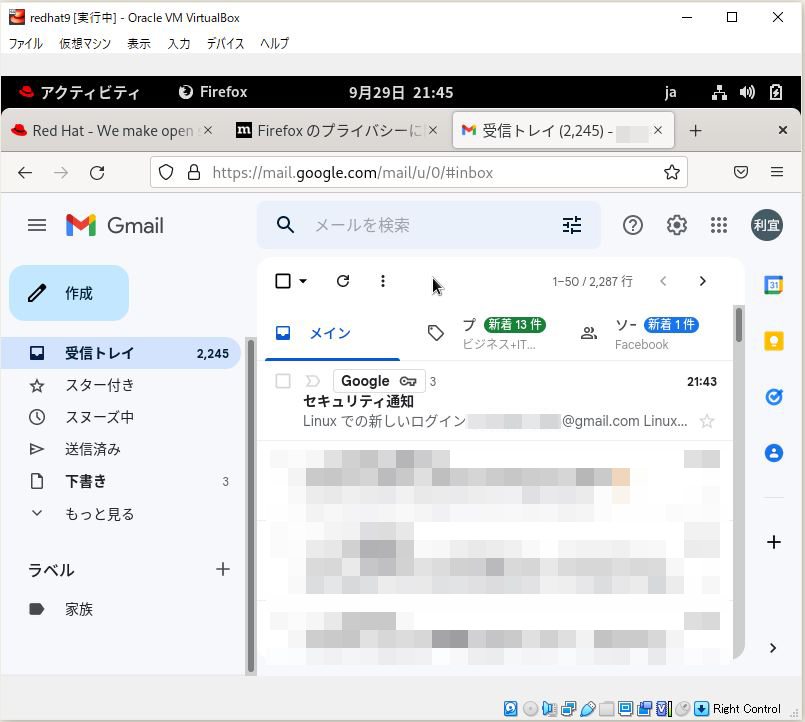Open the 仮想マシン menu
The width and height of the screenshot is (805, 722).
tap(85, 43)
